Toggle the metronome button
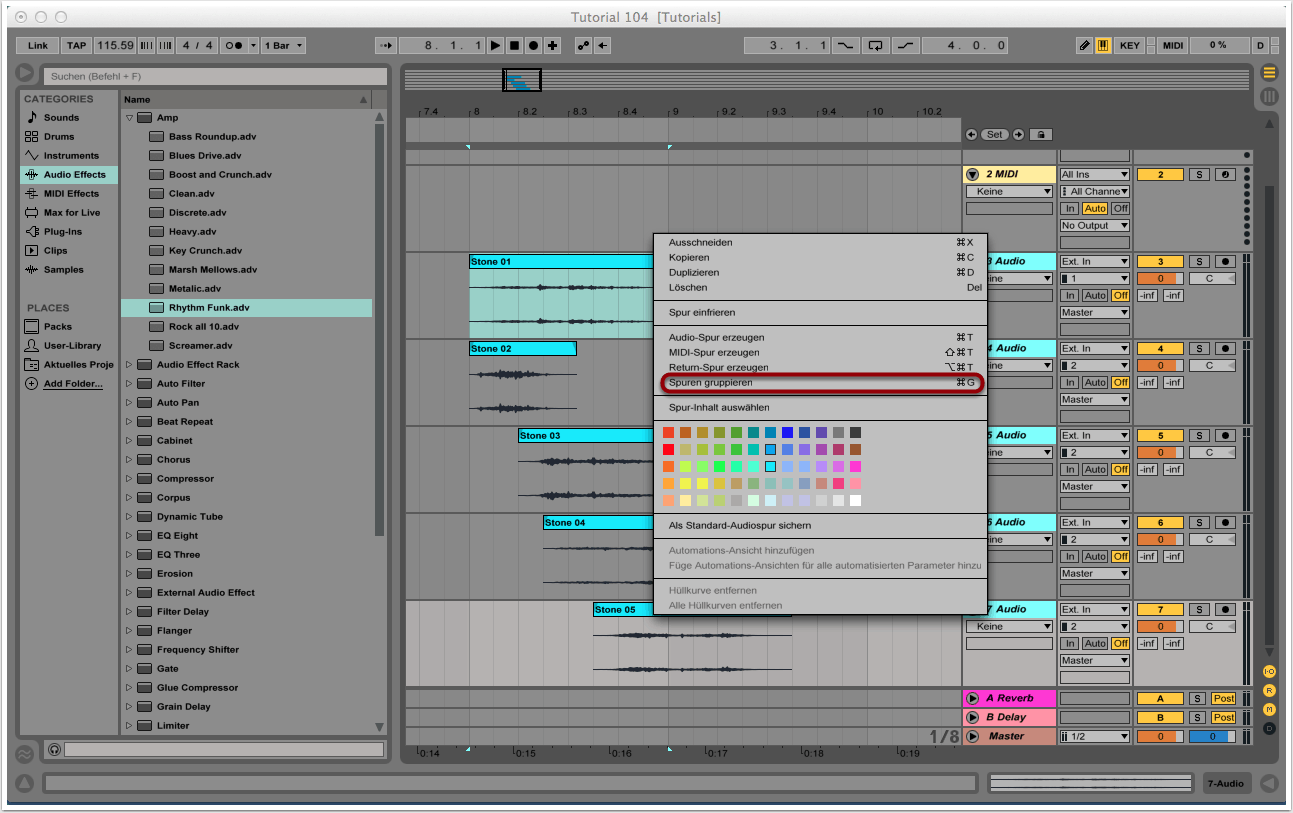 (235, 46)
